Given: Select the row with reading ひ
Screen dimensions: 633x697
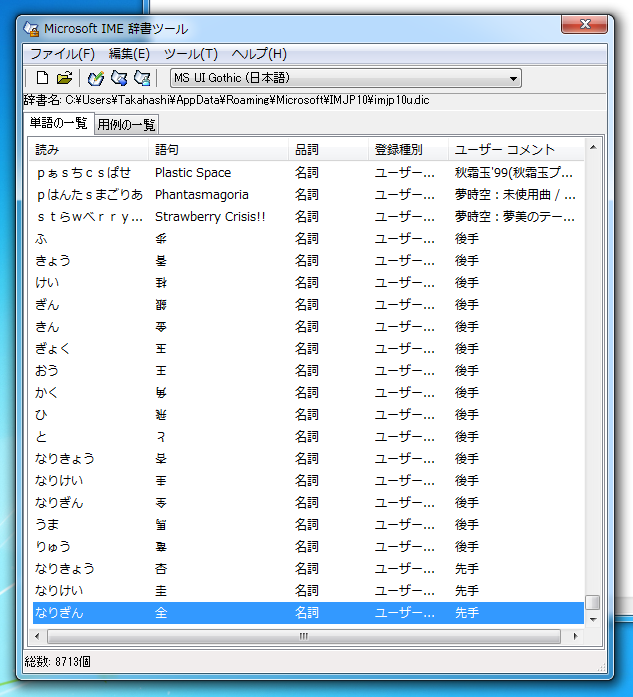Looking at the screenshot, I should [308, 415].
